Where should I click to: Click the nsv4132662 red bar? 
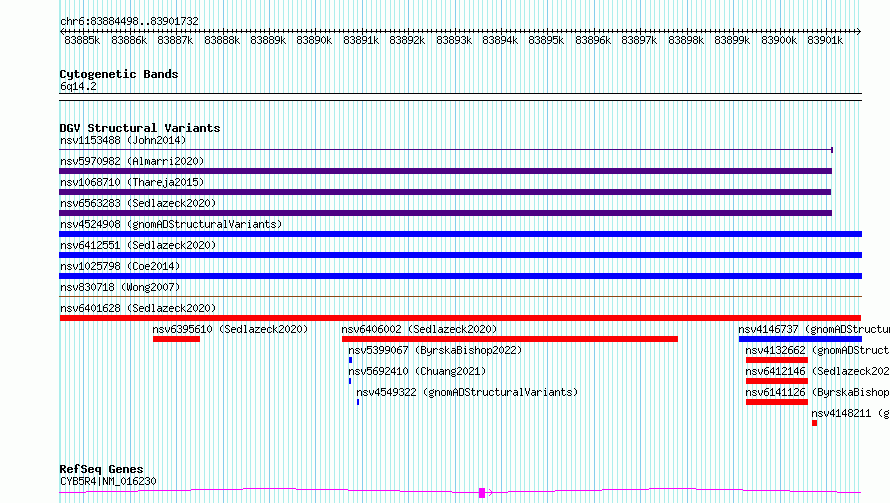click(776, 360)
